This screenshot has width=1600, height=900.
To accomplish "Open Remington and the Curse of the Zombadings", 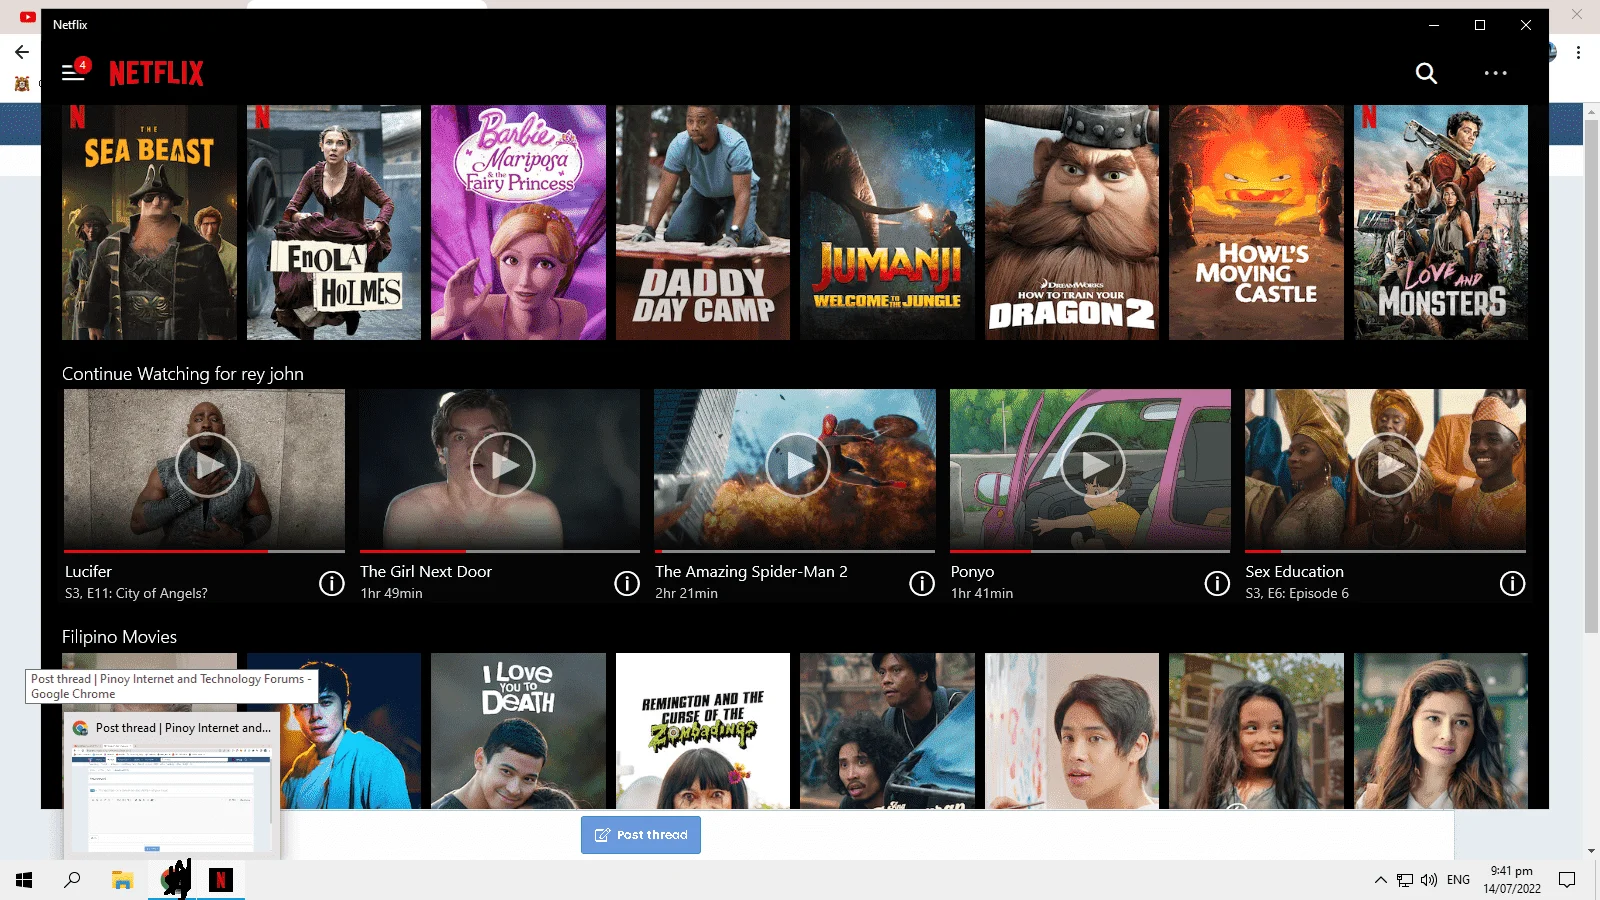I will 703,731.
